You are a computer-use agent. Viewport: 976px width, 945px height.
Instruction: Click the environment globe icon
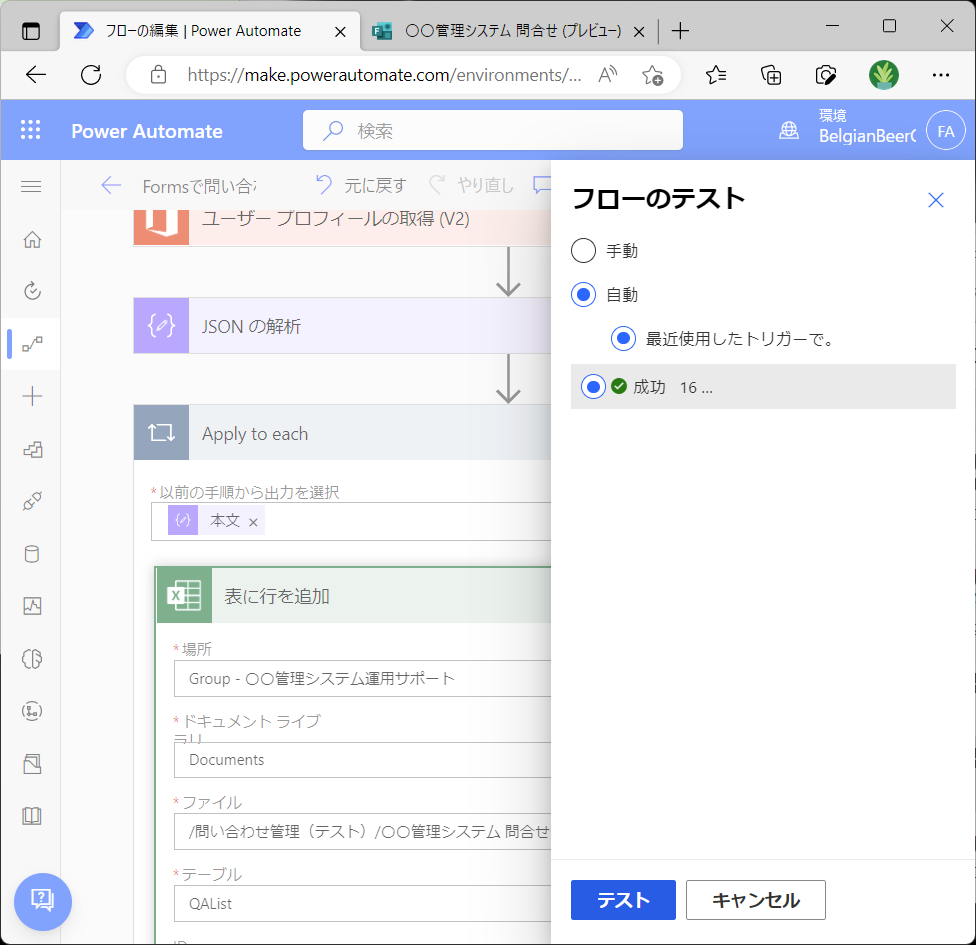(x=789, y=130)
